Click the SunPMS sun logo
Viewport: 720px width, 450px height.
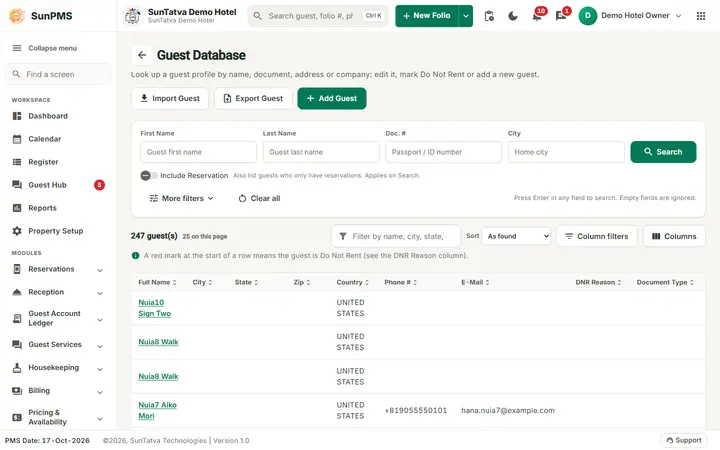[17, 16]
